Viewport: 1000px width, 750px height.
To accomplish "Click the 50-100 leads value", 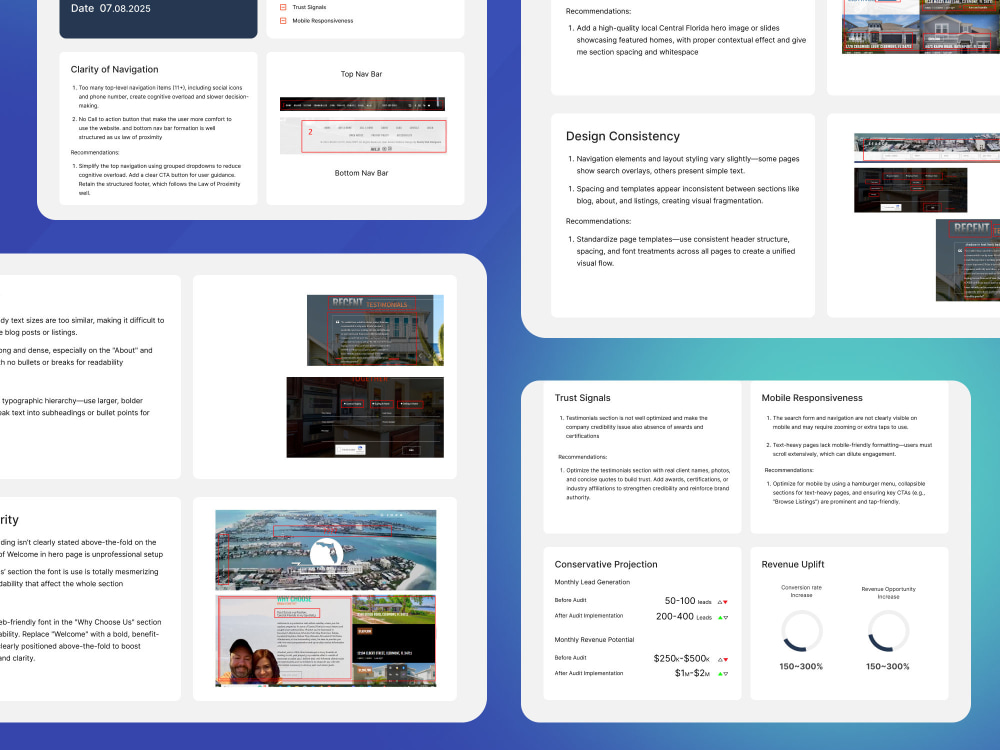I will click(688, 601).
